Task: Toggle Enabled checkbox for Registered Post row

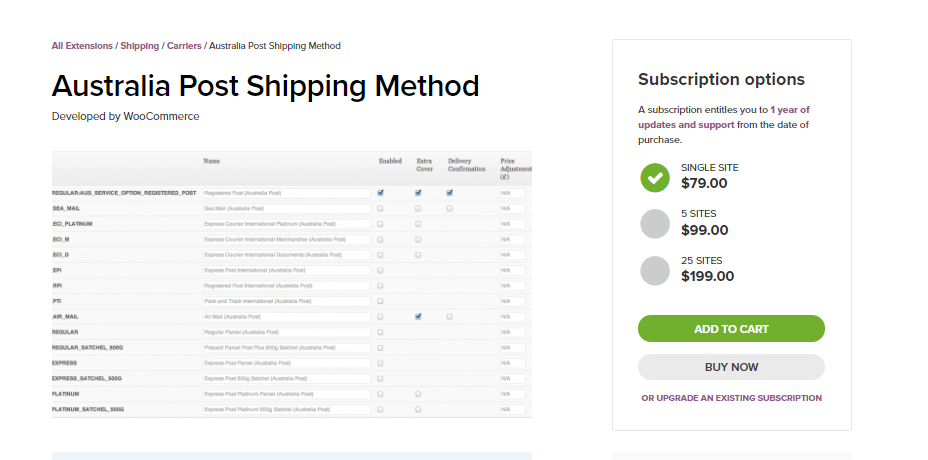Action: coord(381,192)
